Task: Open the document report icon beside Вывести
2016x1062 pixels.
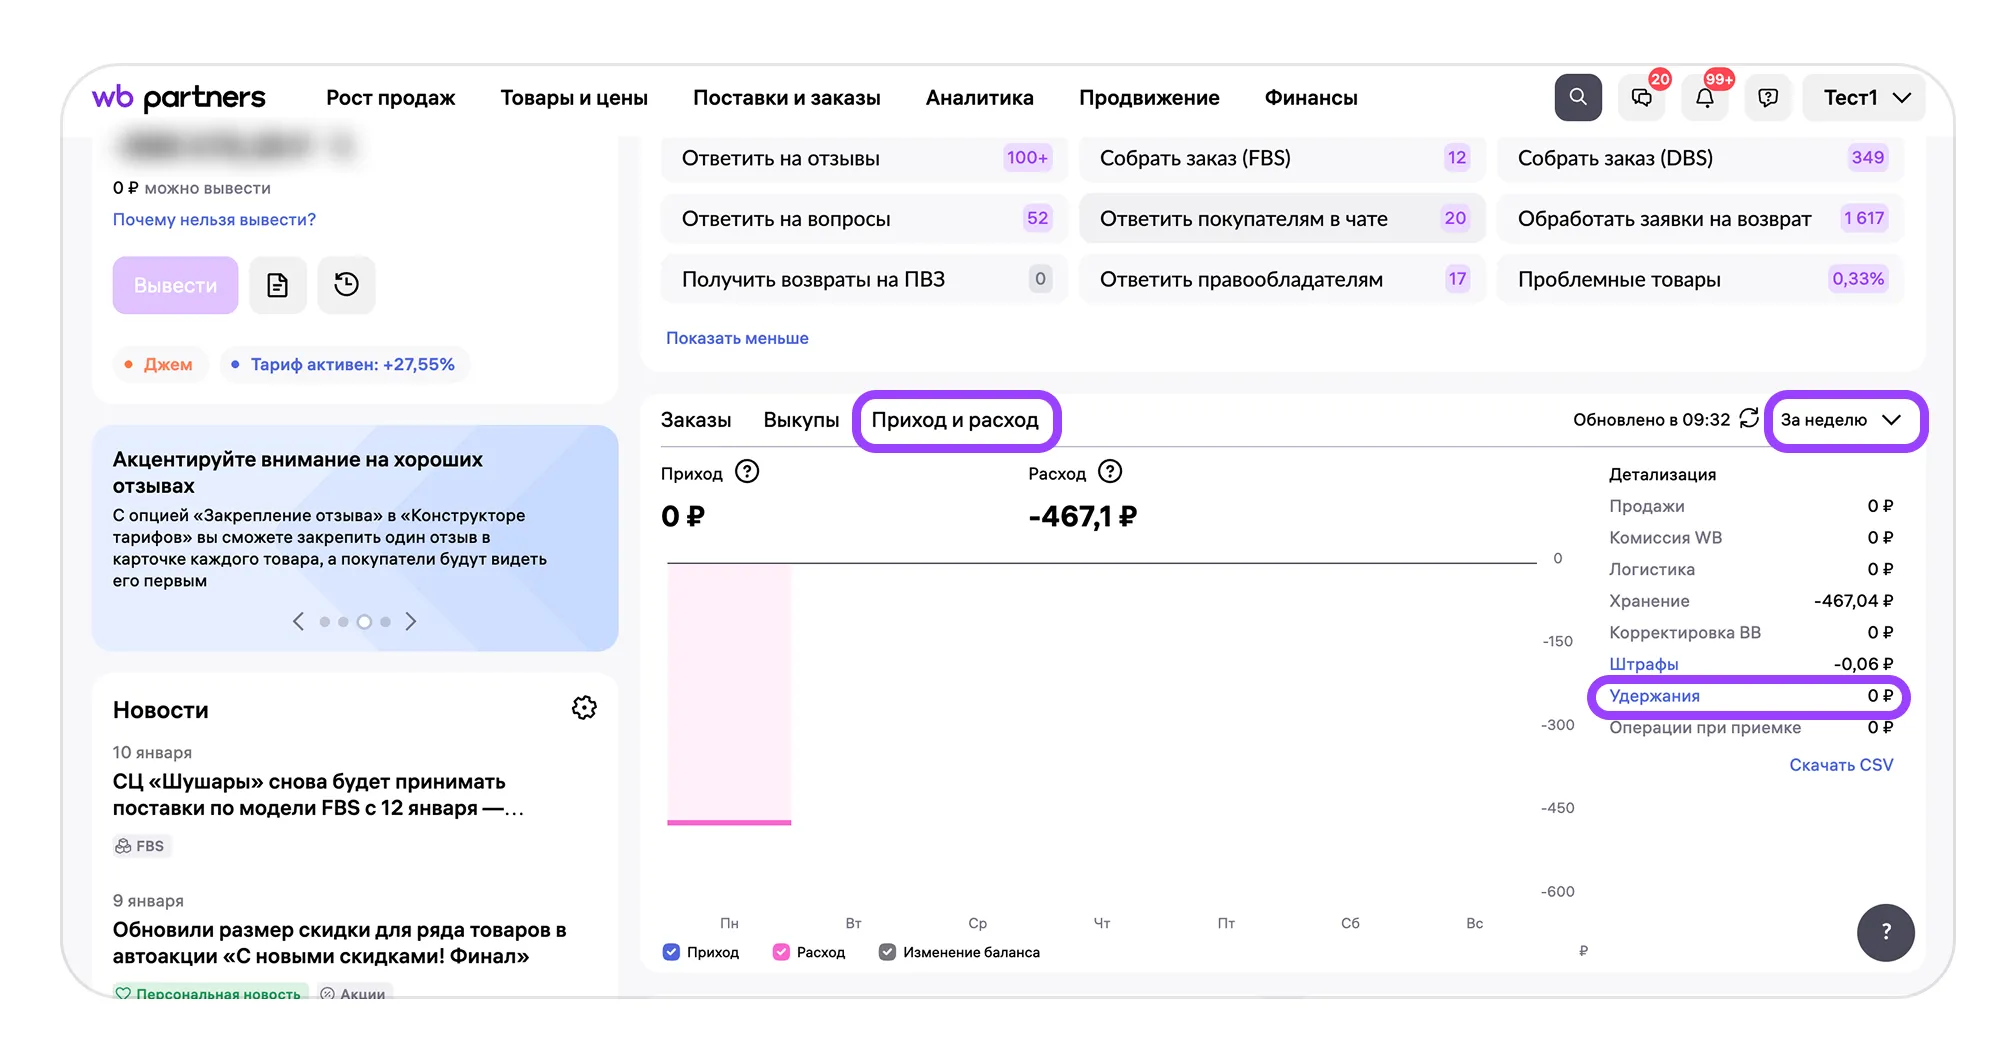Action: pyautogui.click(x=277, y=285)
